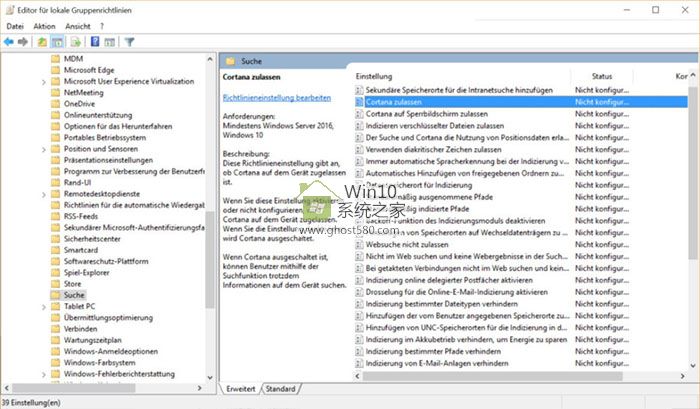This screenshot has height=409, width=700.
Task: Click tree pane horizontal scroll right arrow
Action: click(x=199, y=388)
